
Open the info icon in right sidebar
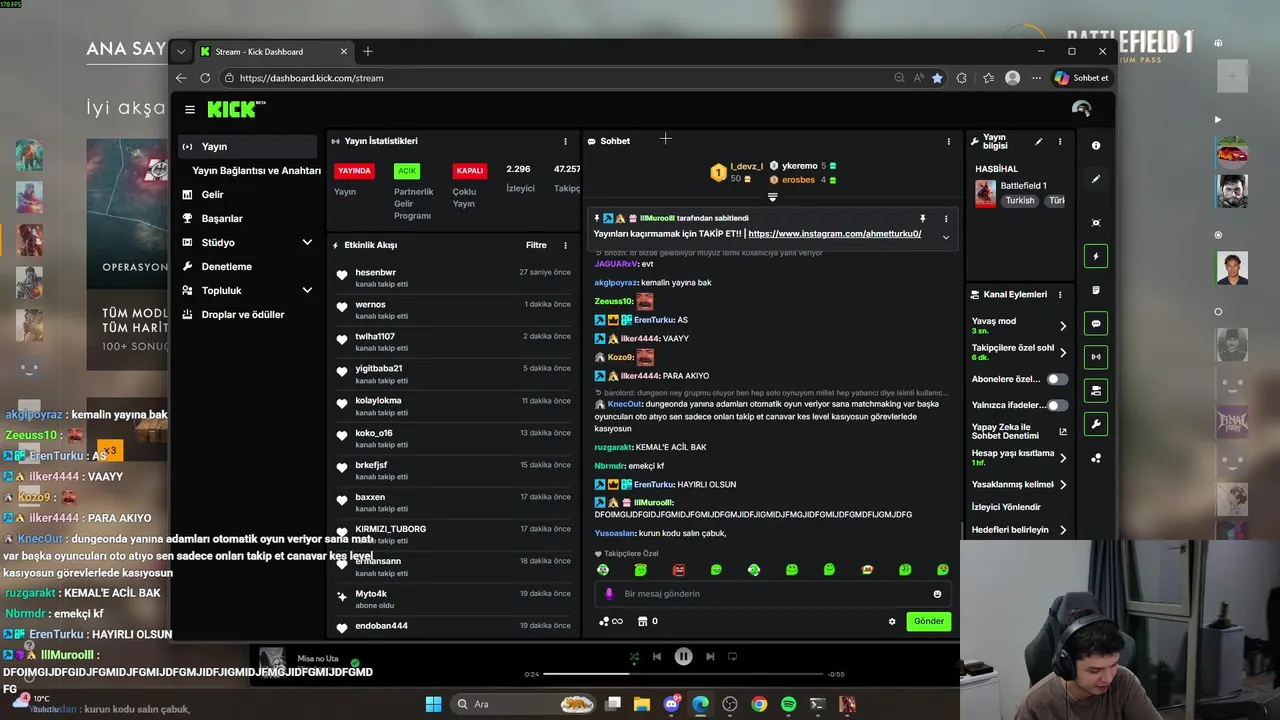[1096, 146]
